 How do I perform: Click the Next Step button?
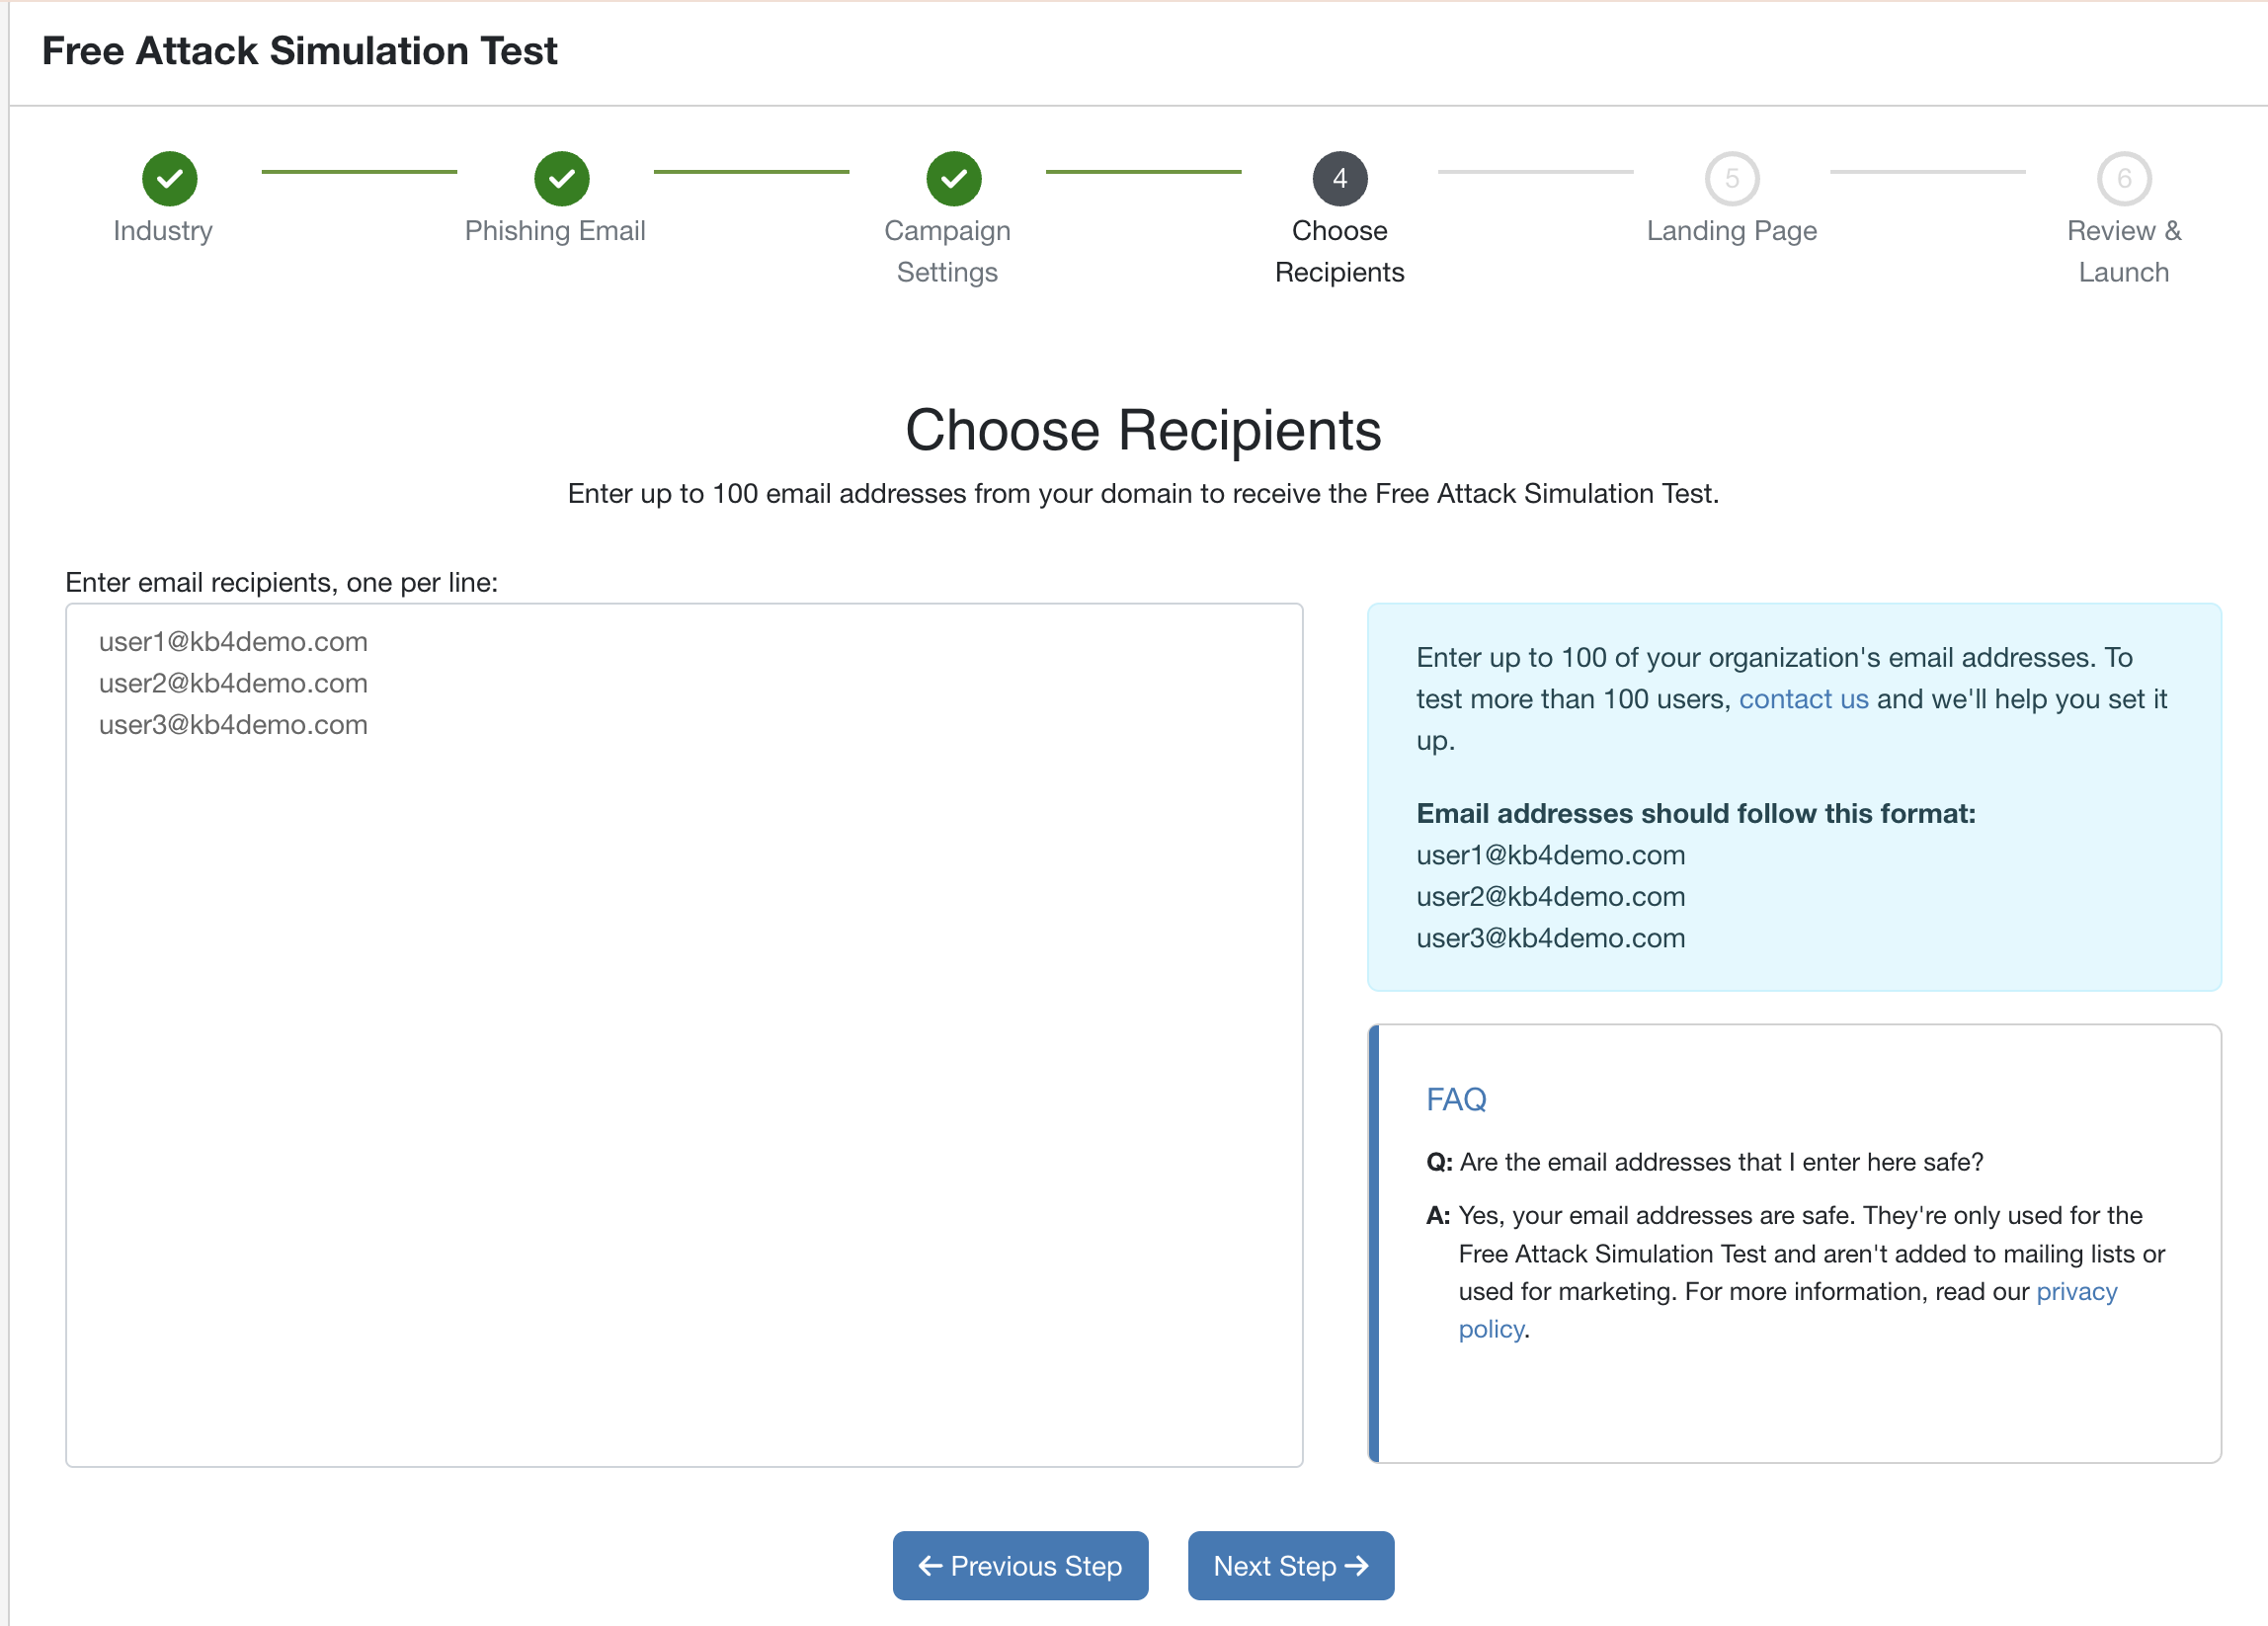click(1290, 1565)
